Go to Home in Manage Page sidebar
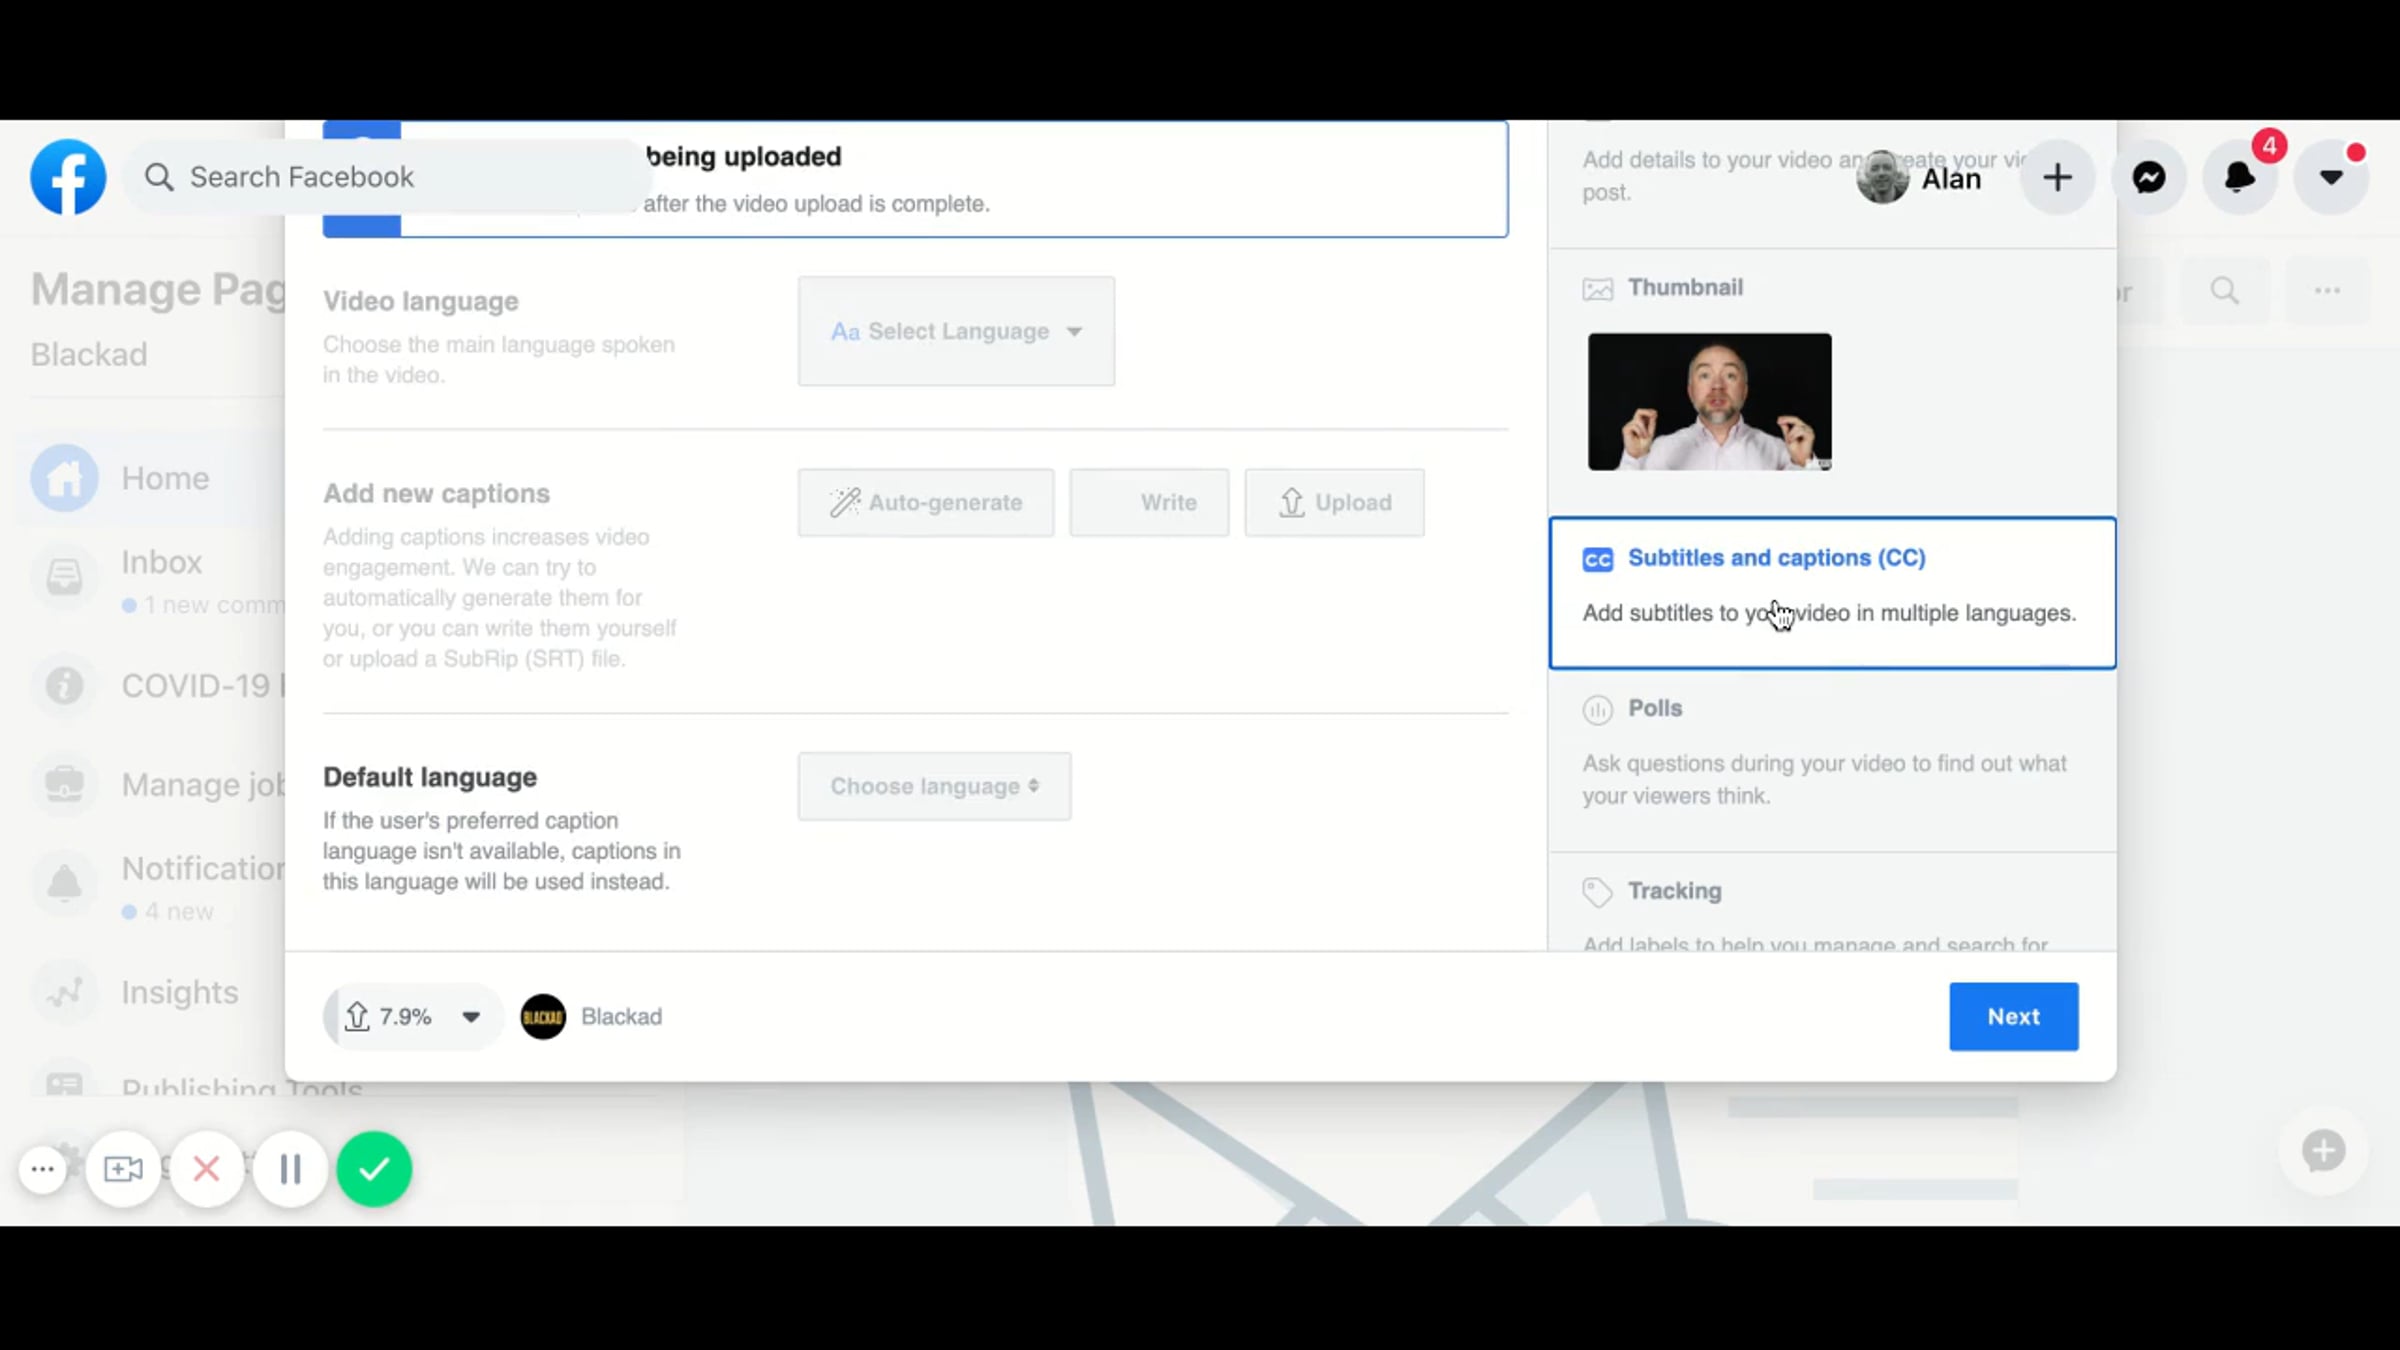The image size is (2400, 1350). pos(150,478)
